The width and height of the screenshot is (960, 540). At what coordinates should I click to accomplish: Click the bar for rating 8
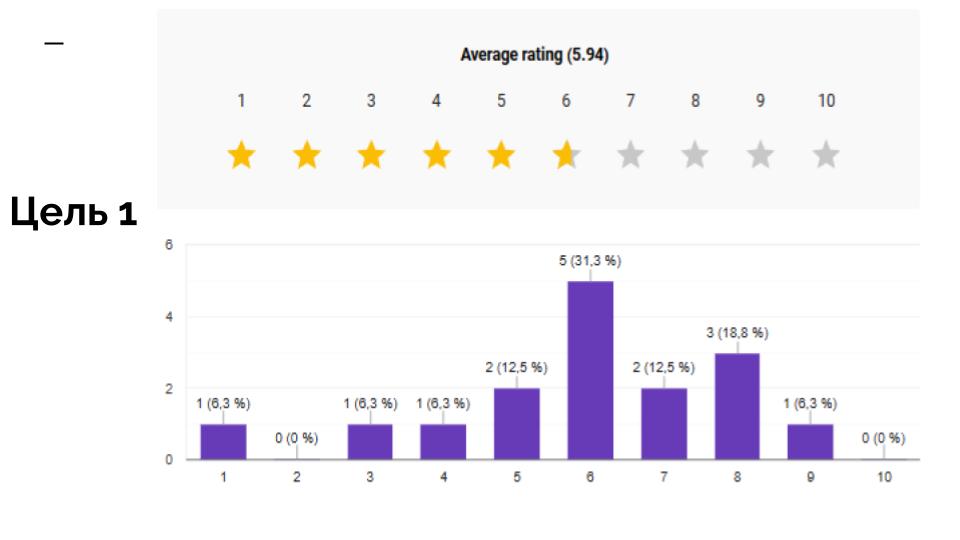click(x=737, y=406)
